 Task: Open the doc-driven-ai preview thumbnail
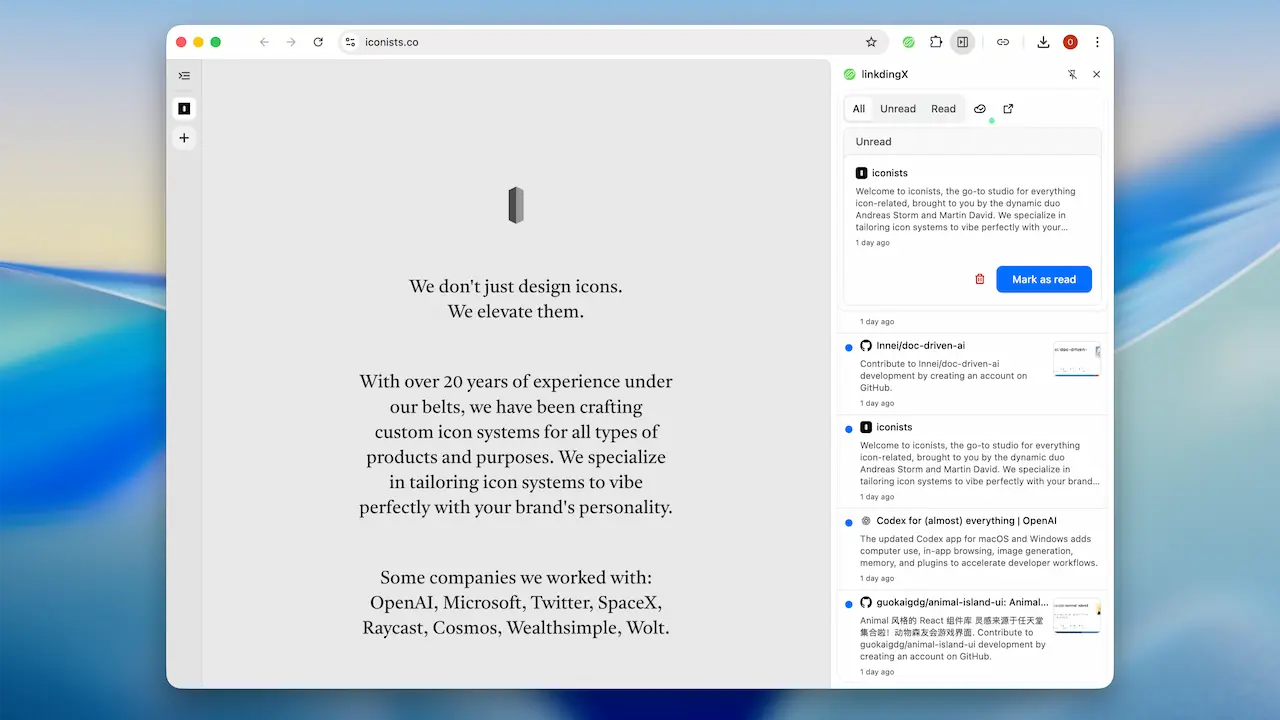pos(1077,360)
